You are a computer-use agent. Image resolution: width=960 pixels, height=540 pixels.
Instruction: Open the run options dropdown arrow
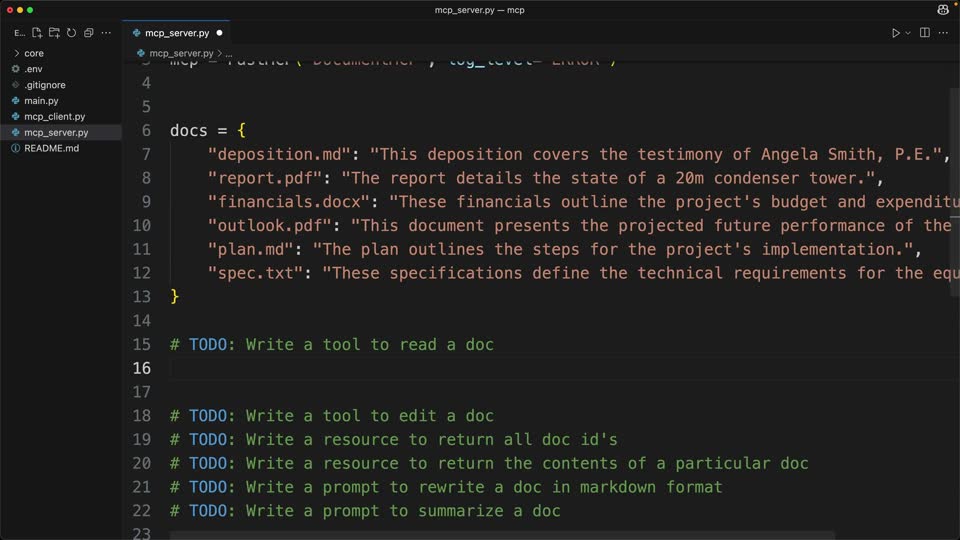[908, 32]
